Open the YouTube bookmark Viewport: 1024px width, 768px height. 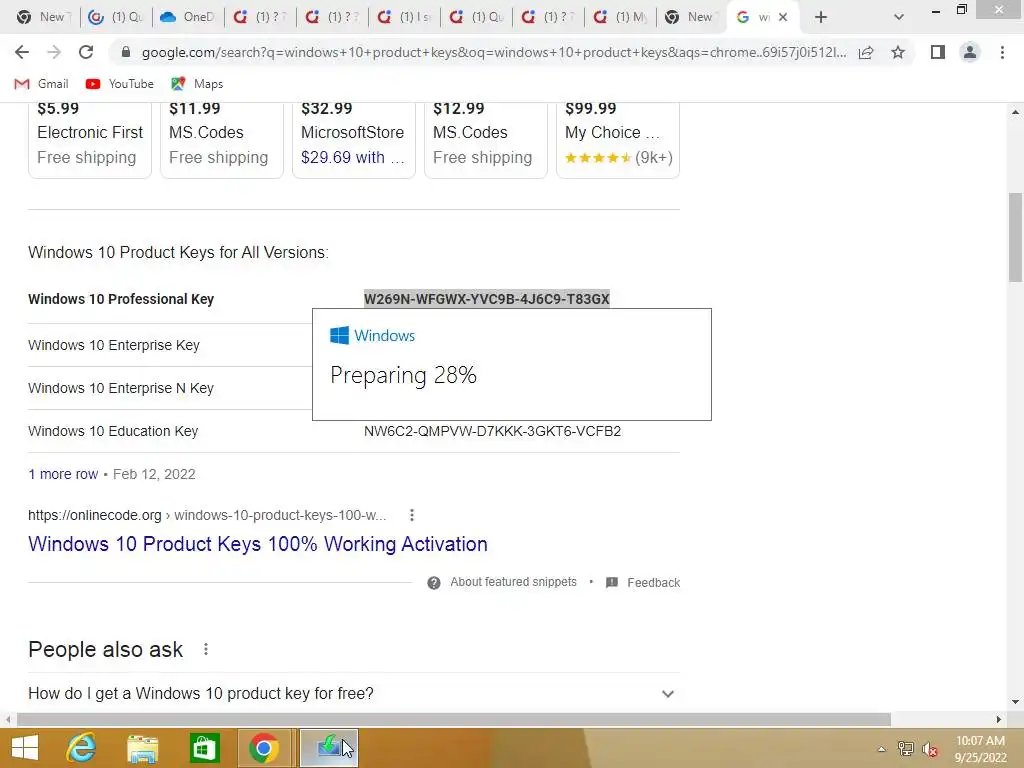(x=120, y=84)
